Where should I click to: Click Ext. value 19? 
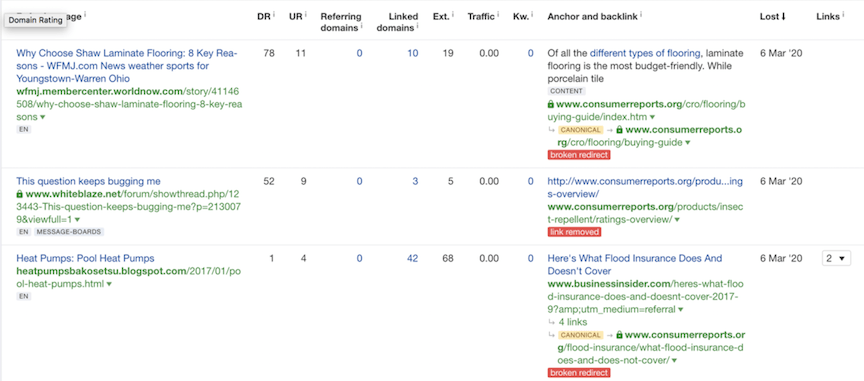pyautogui.click(x=449, y=53)
